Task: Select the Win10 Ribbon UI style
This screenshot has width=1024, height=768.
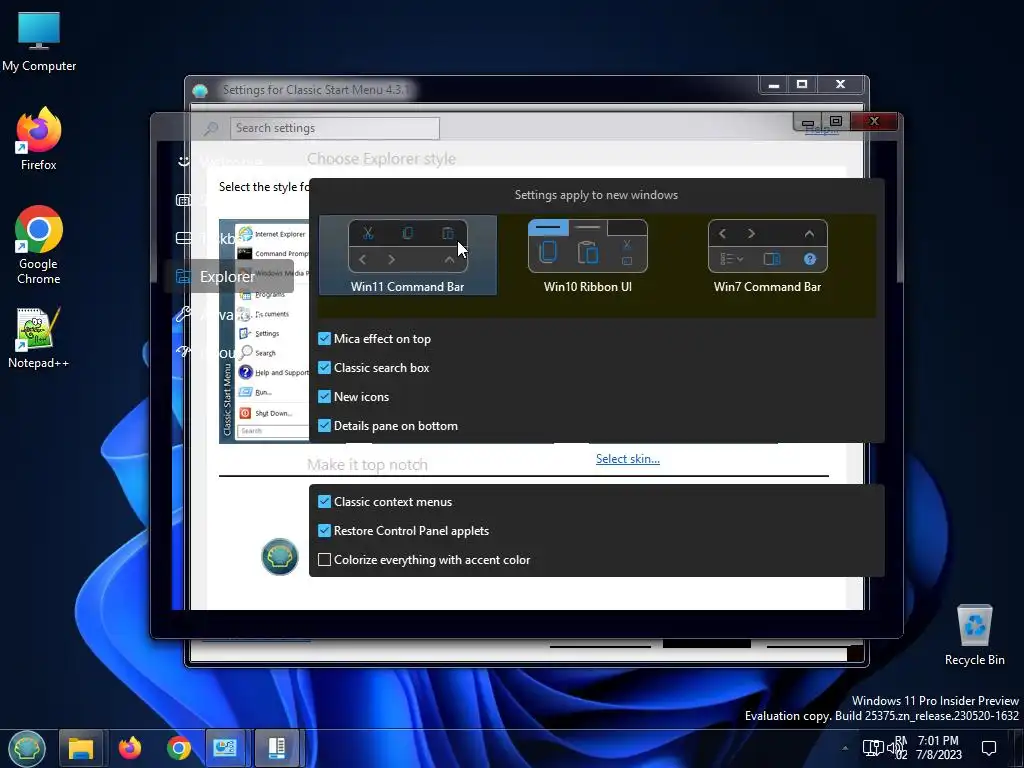Action: pyautogui.click(x=587, y=255)
